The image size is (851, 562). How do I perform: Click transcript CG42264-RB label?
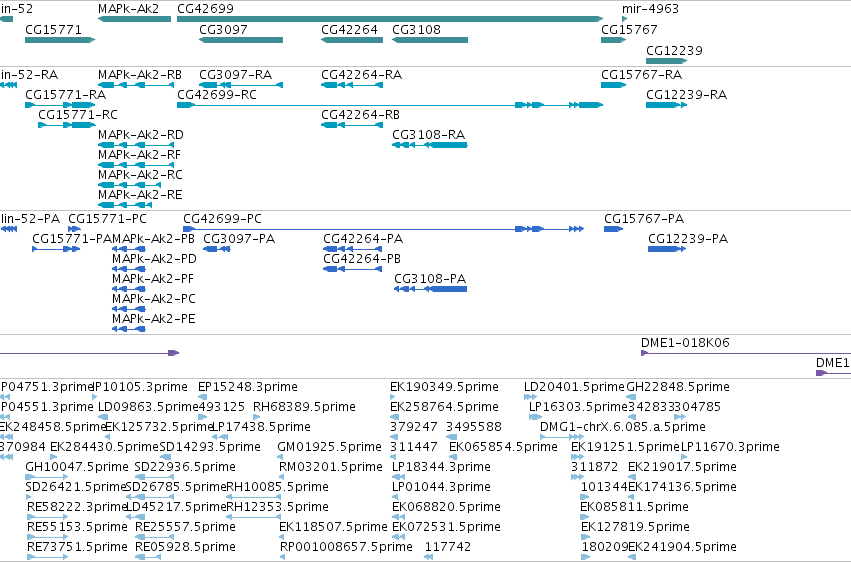tap(360, 114)
